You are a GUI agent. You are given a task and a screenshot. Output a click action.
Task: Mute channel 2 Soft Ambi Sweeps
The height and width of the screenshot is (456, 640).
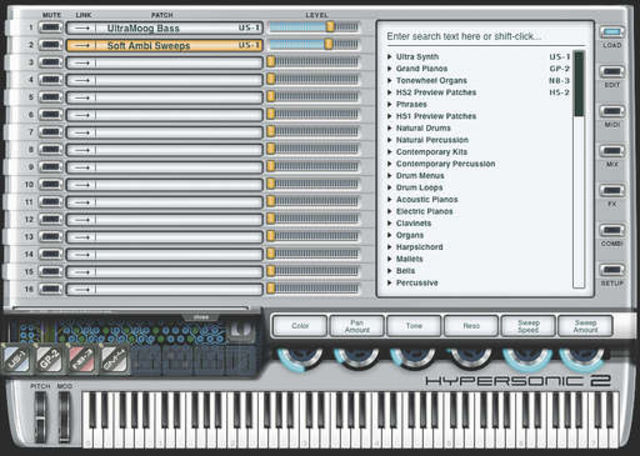coord(51,45)
